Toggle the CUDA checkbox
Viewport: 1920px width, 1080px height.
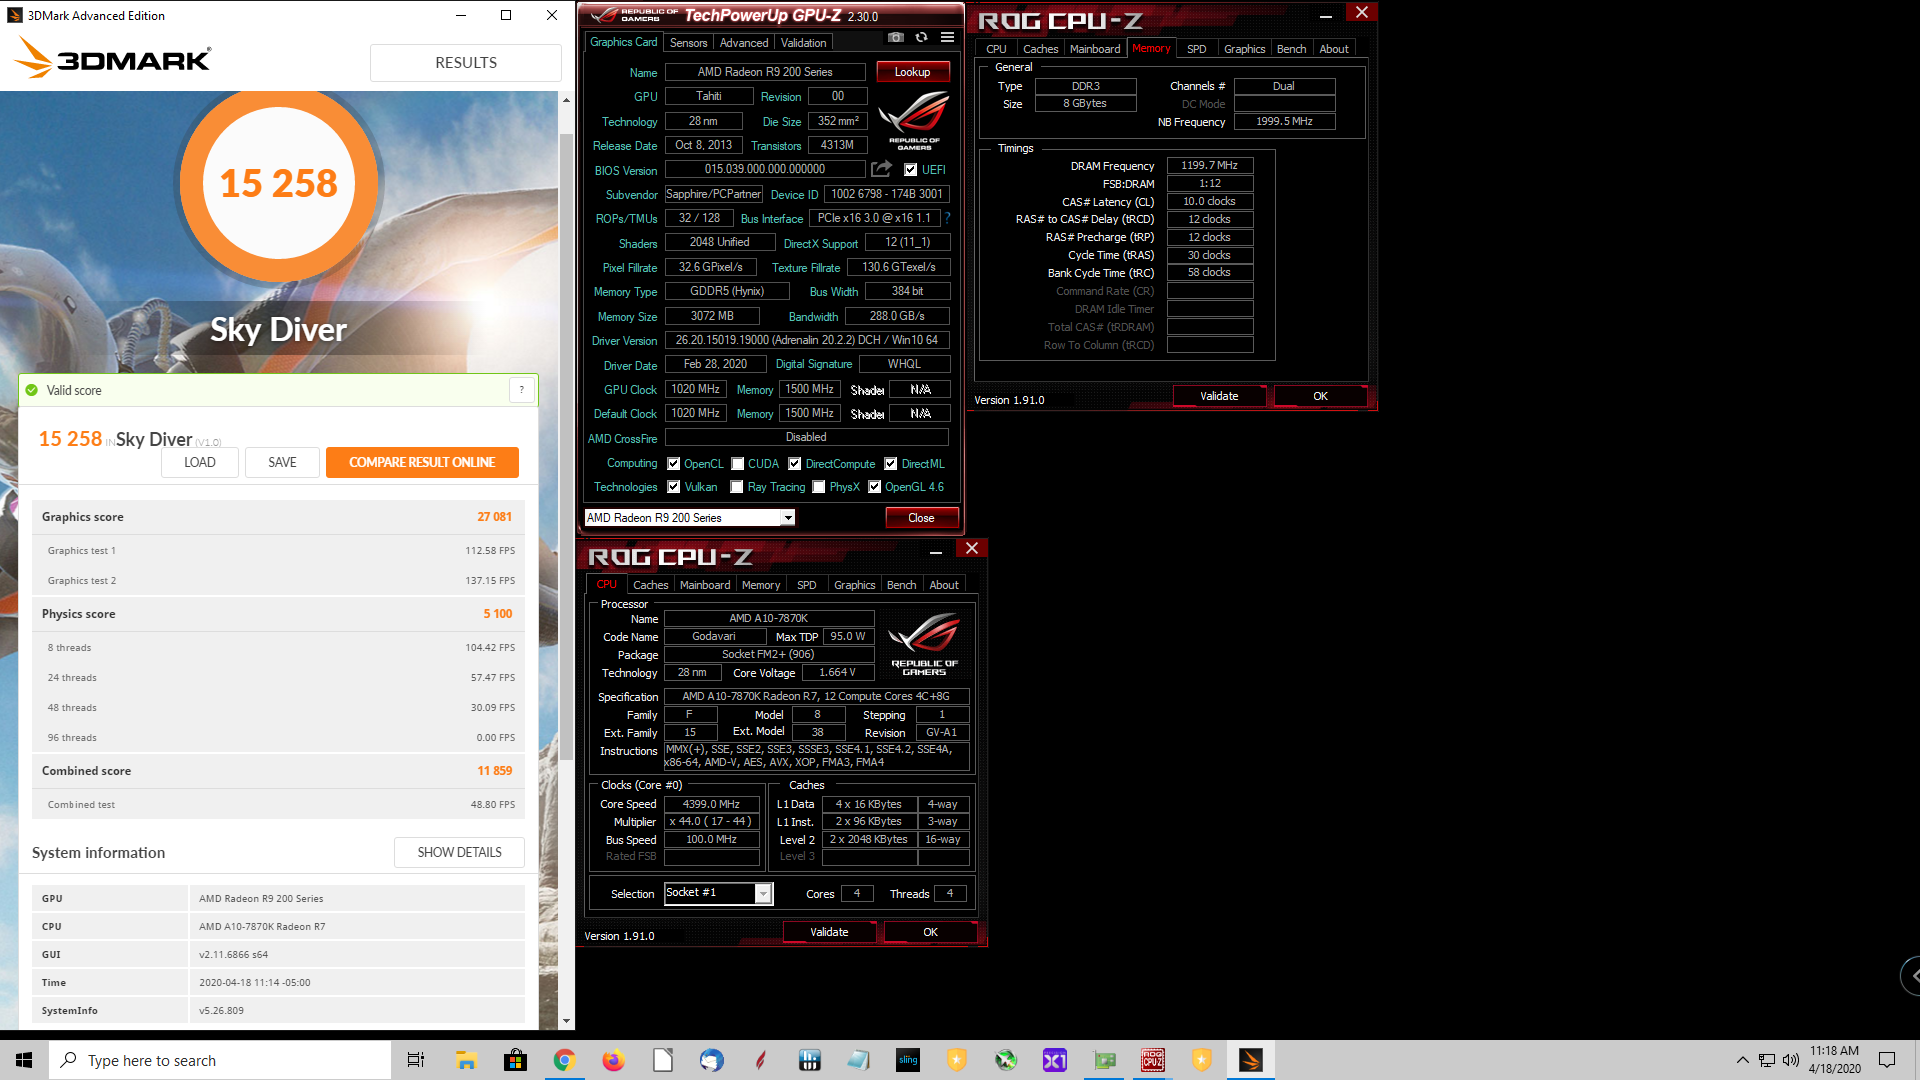point(737,464)
